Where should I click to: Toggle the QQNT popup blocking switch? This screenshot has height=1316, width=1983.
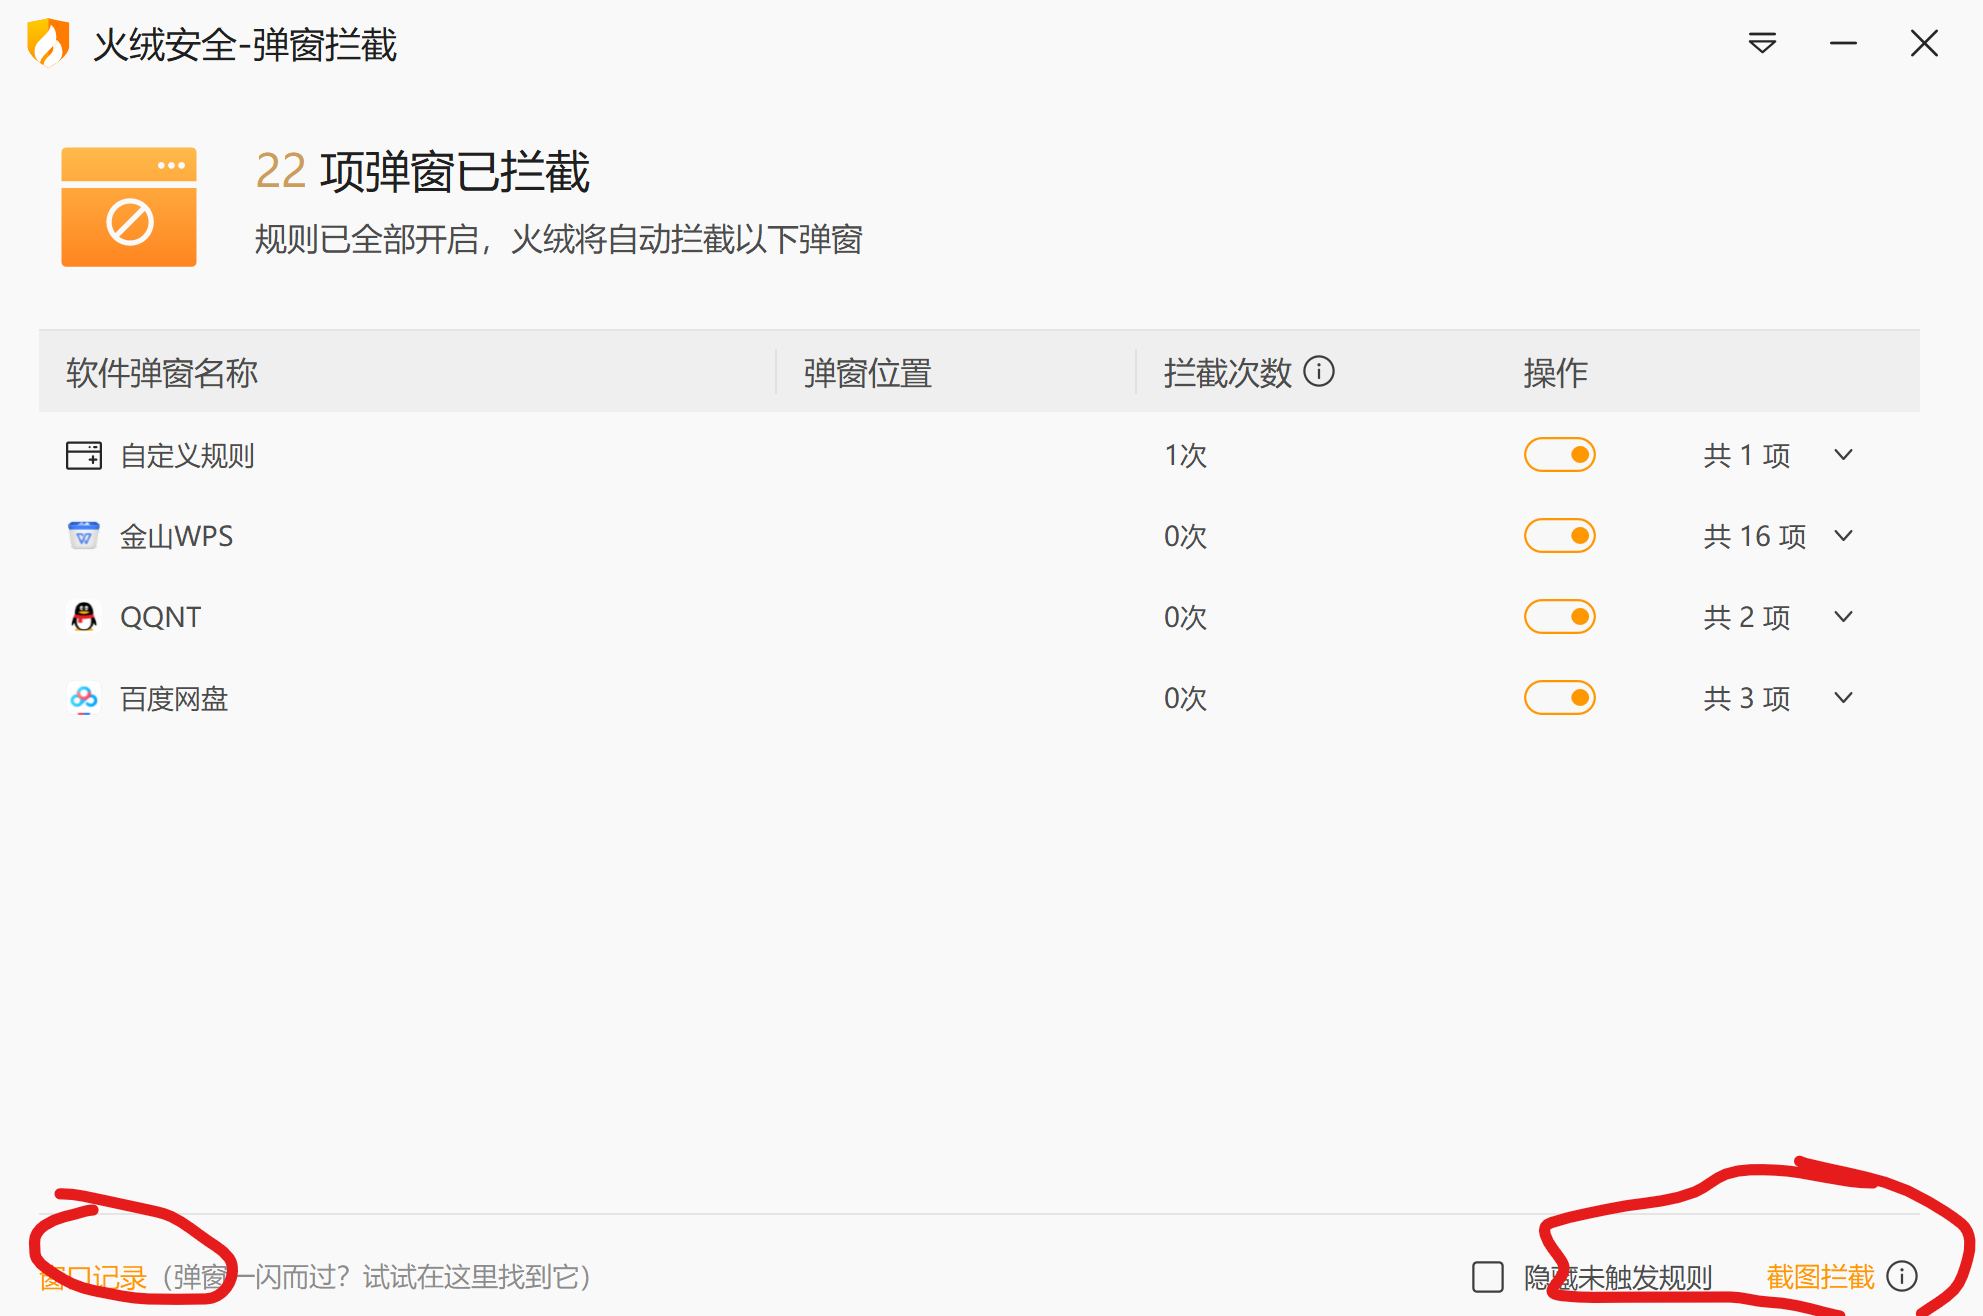pyautogui.click(x=1559, y=617)
